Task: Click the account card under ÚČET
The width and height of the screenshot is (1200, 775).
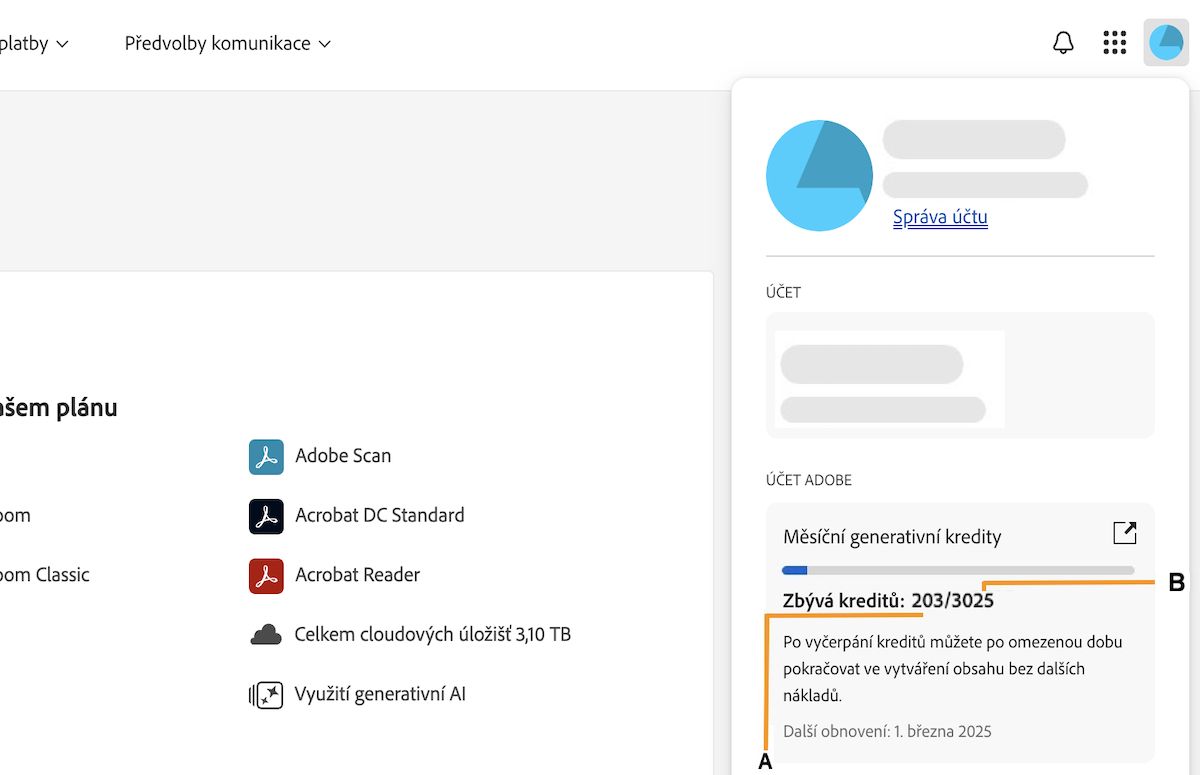Action: pos(960,376)
